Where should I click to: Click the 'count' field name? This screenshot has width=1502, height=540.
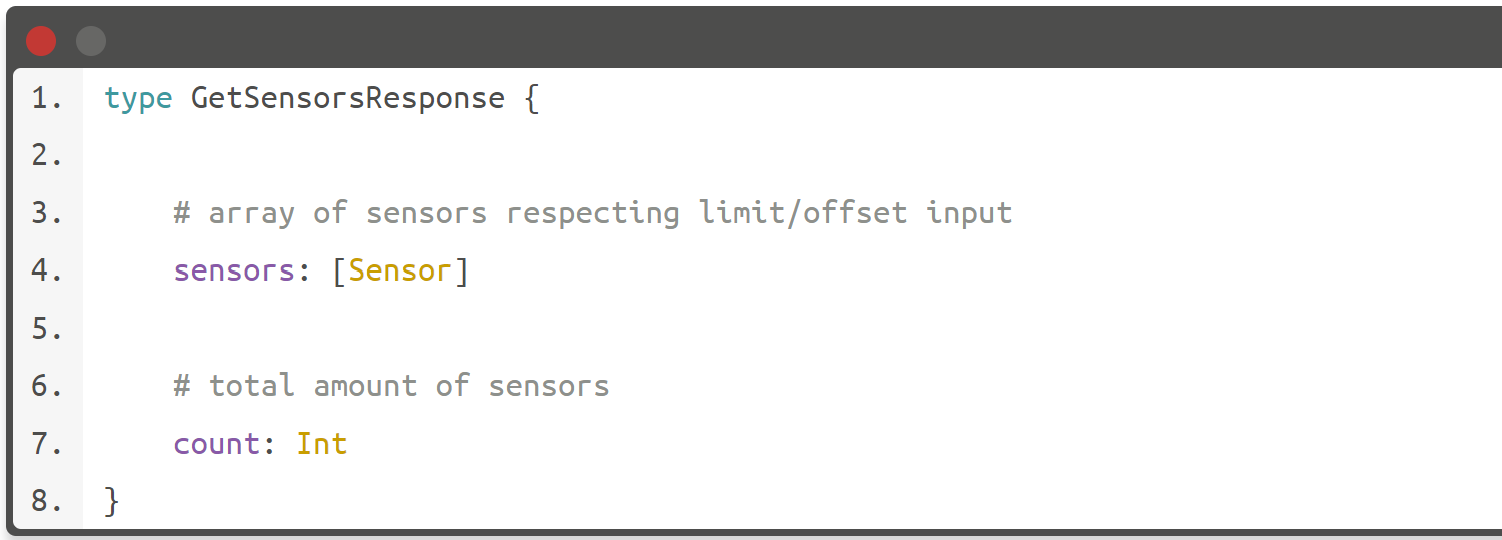(x=217, y=443)
